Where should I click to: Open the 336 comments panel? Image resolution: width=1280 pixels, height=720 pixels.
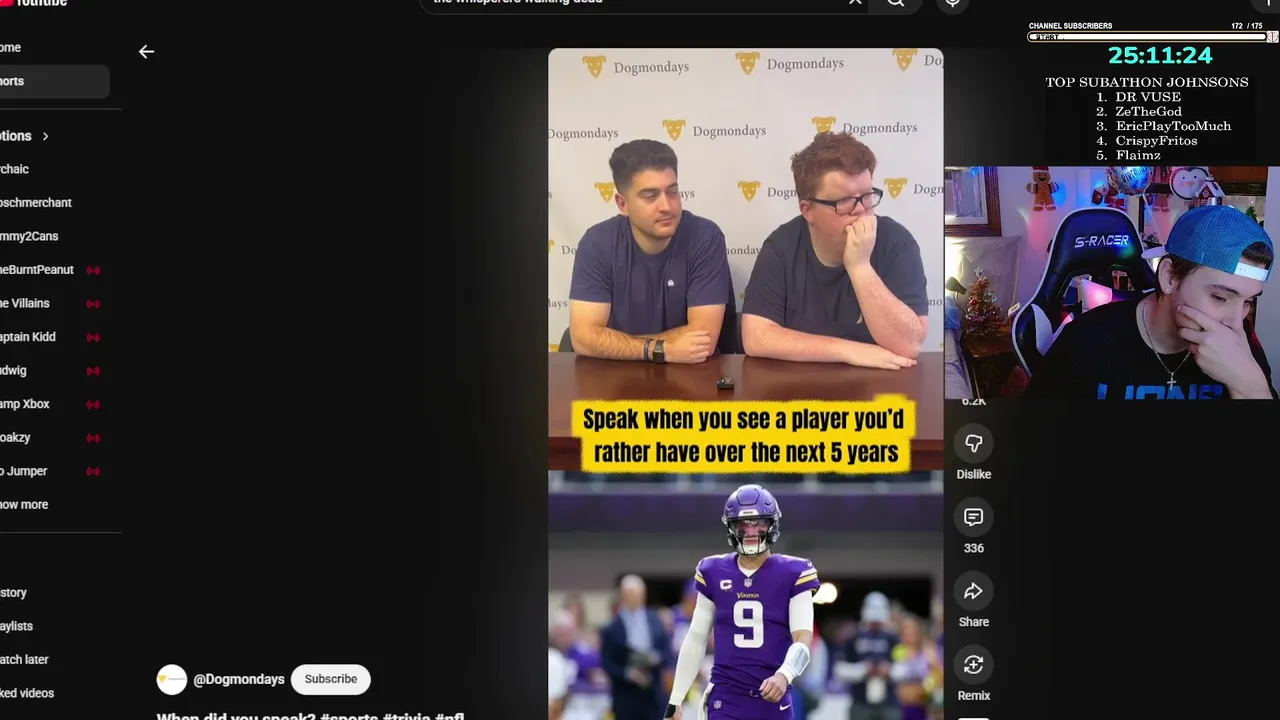click(x=973, y=517)
